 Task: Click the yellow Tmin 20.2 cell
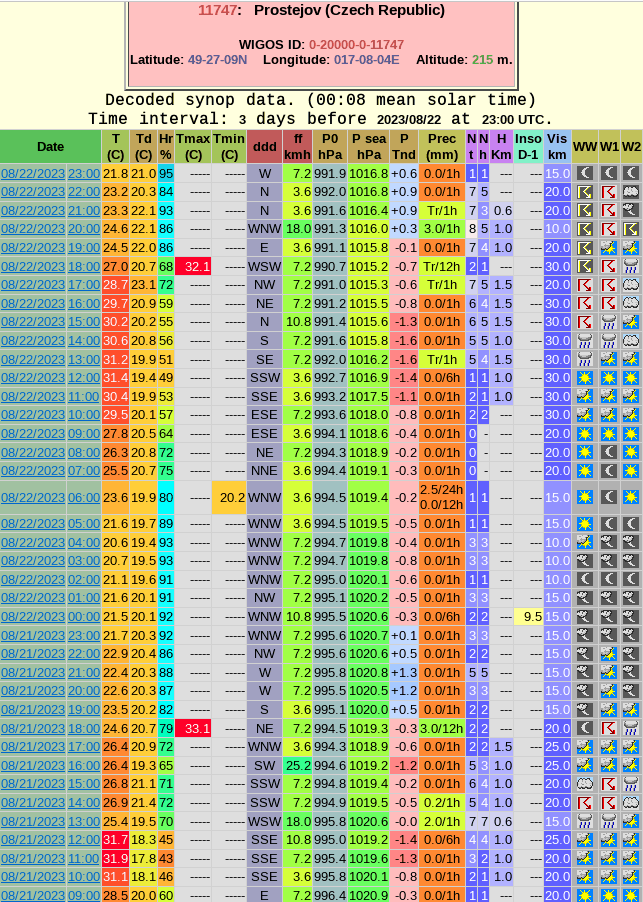coord(229,497)
